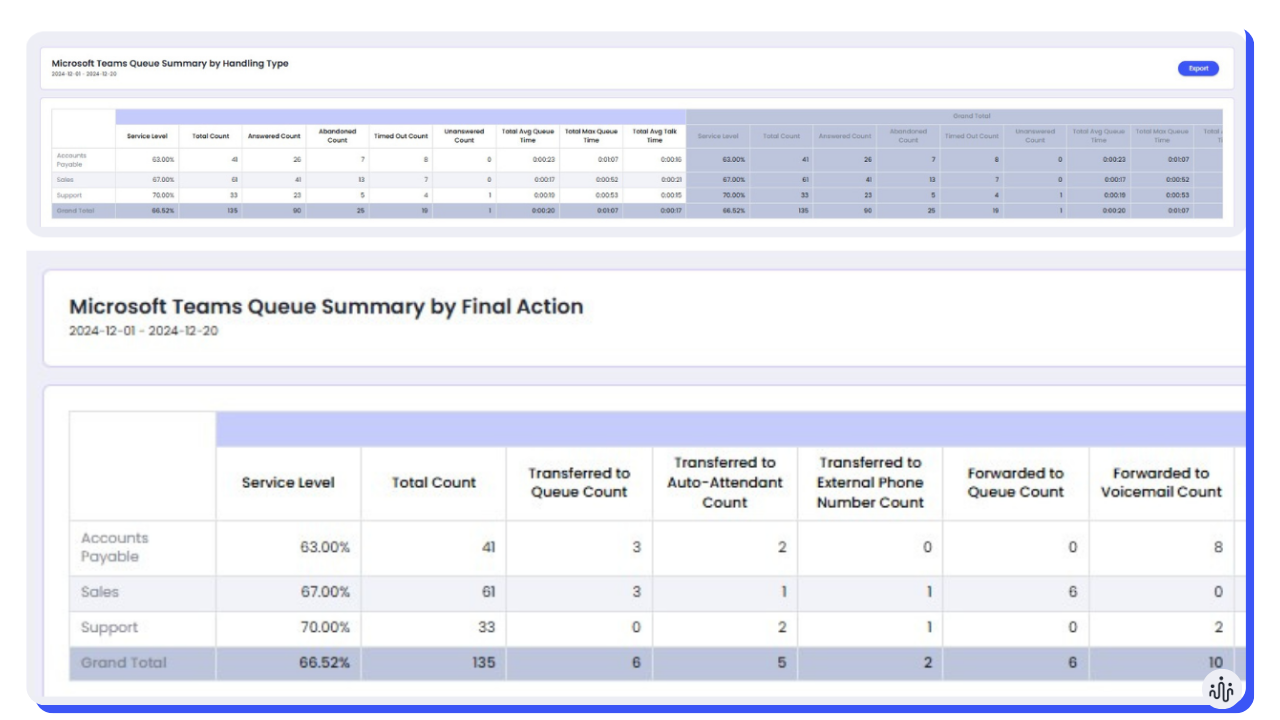The image size is (1280, 720).
Task: Click the date range under the Handling Type title
Action: click(x=84, y=74)
